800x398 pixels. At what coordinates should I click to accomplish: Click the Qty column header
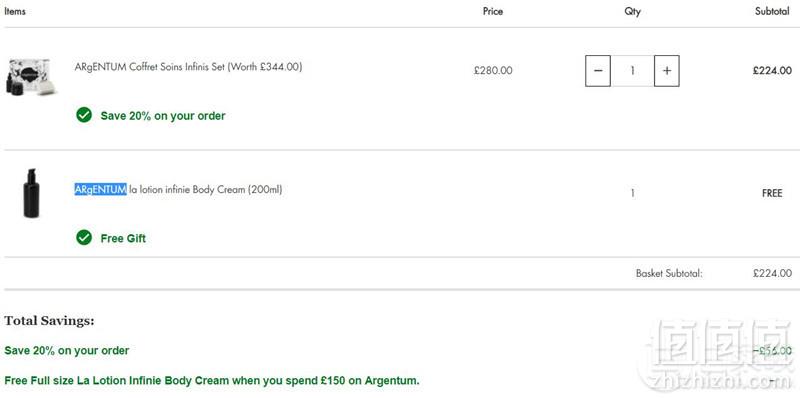click(632, 11)
